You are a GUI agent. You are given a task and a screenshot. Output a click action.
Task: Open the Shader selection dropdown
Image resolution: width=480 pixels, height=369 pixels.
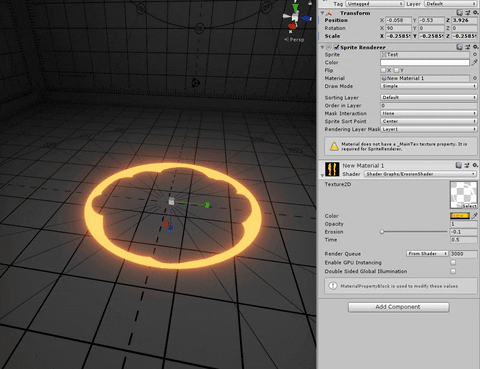(420, 174)
